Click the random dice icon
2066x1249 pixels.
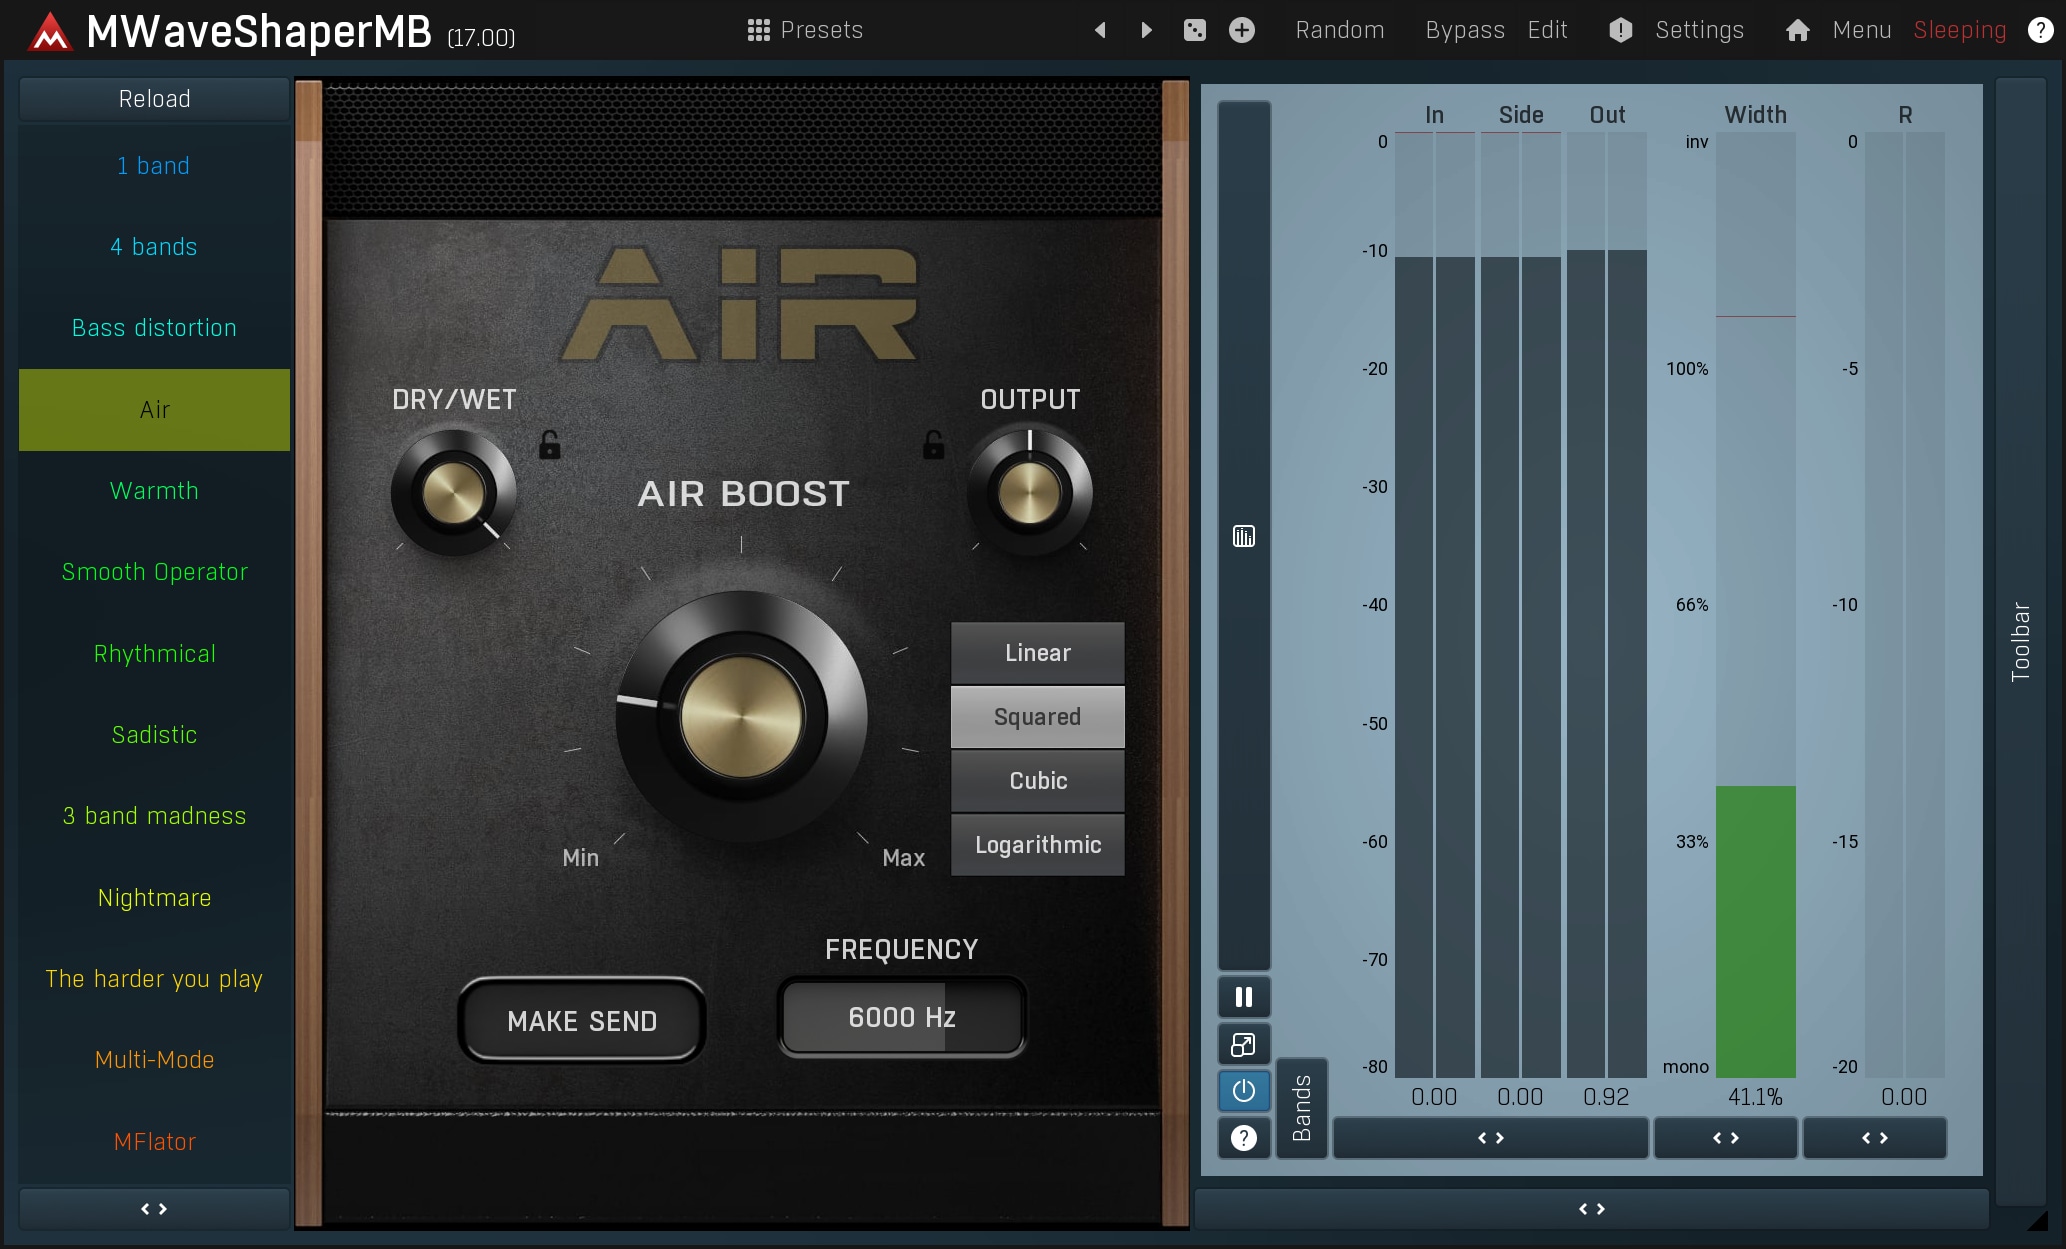pyautogui.click(x=1194, y=30)
